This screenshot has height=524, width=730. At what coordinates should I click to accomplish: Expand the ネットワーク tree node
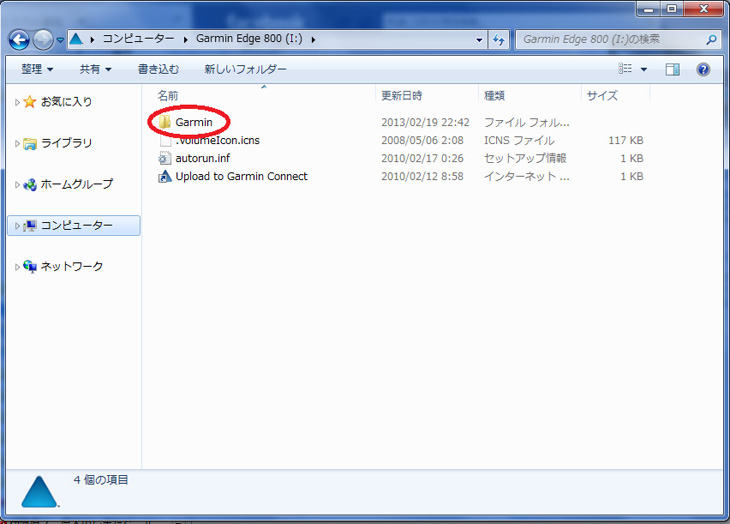click(x=17, y=267)
